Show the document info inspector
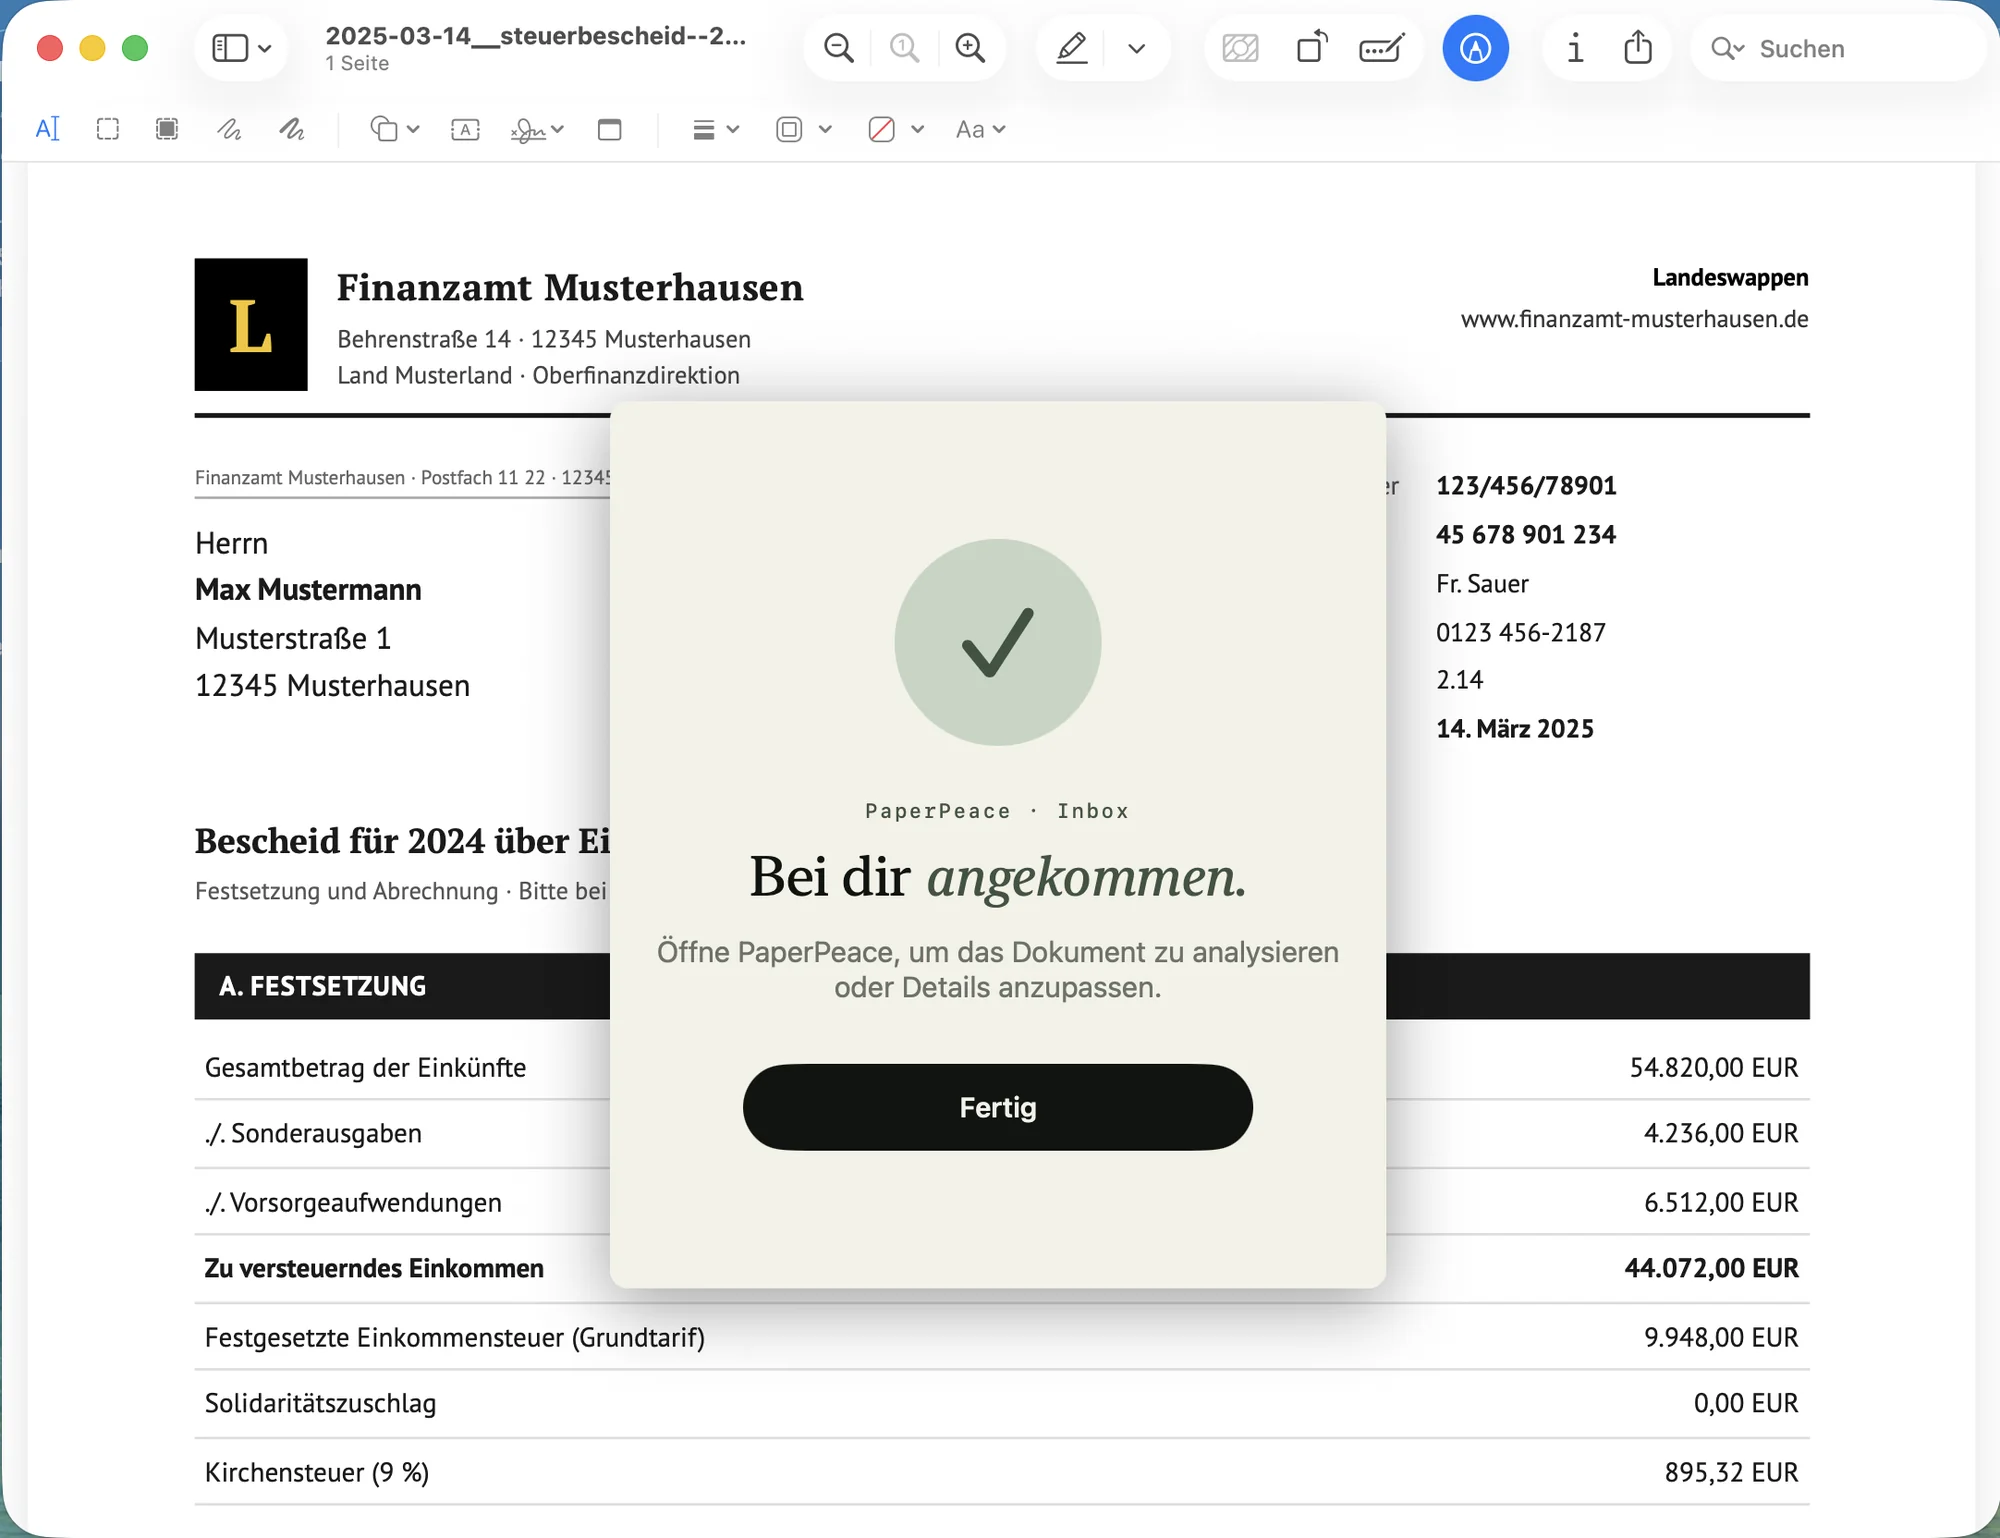This screenshot has width=2000, height=1538. point(1575,48)
